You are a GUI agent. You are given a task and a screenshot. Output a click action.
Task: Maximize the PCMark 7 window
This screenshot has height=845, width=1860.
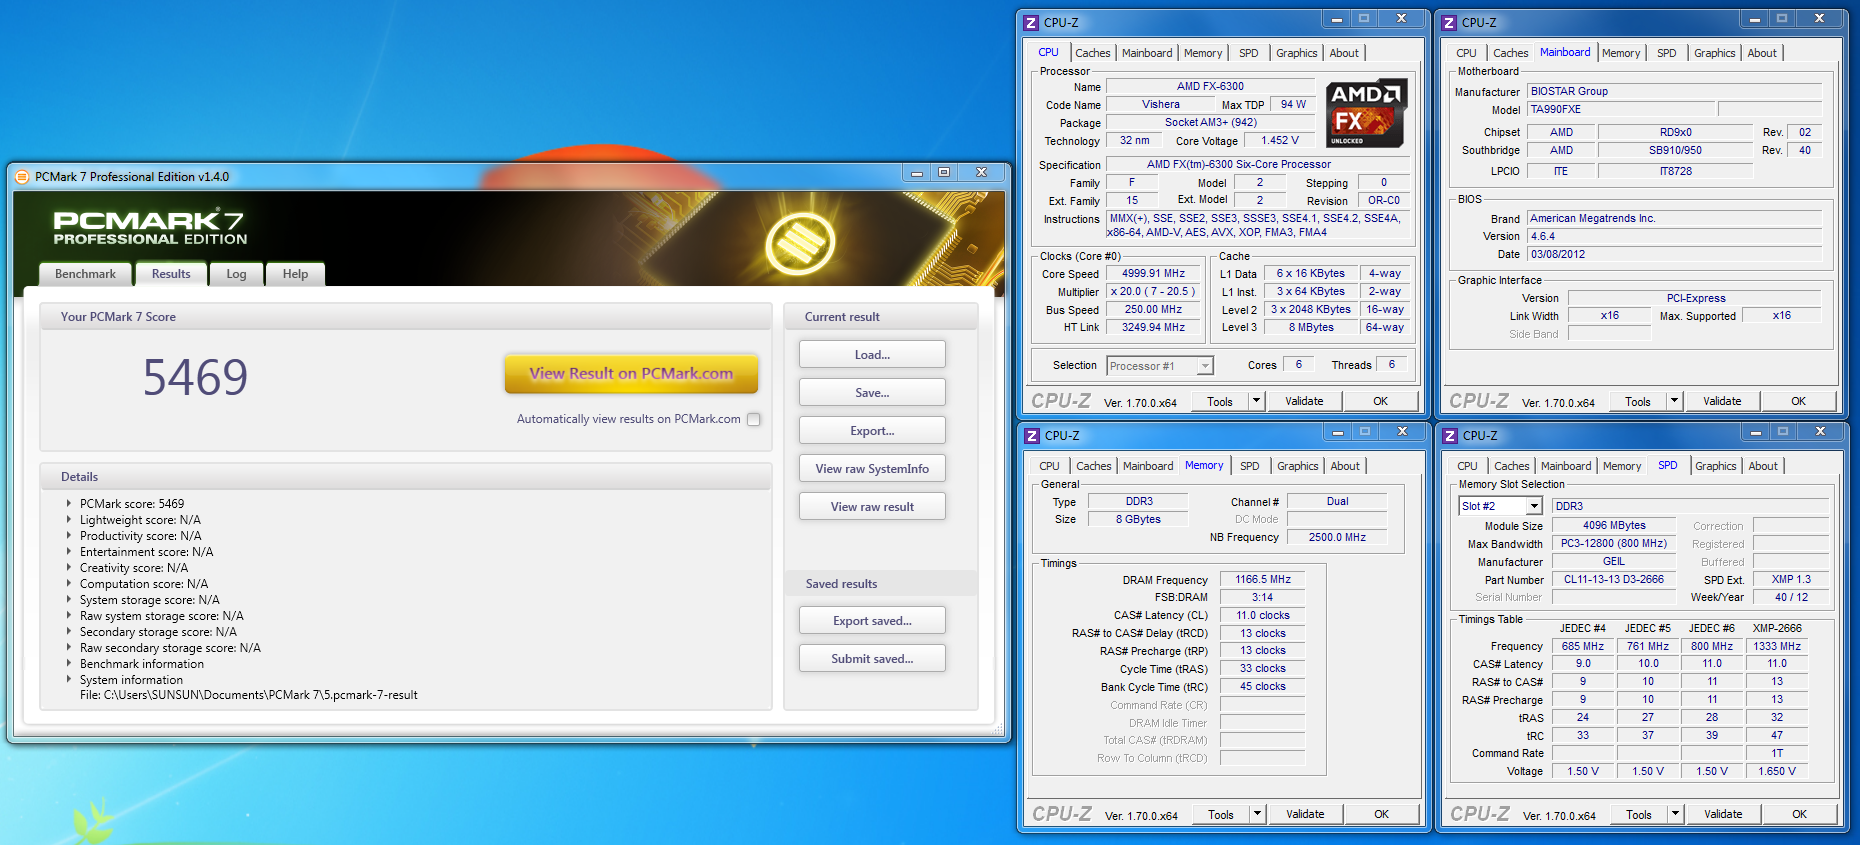944,173
